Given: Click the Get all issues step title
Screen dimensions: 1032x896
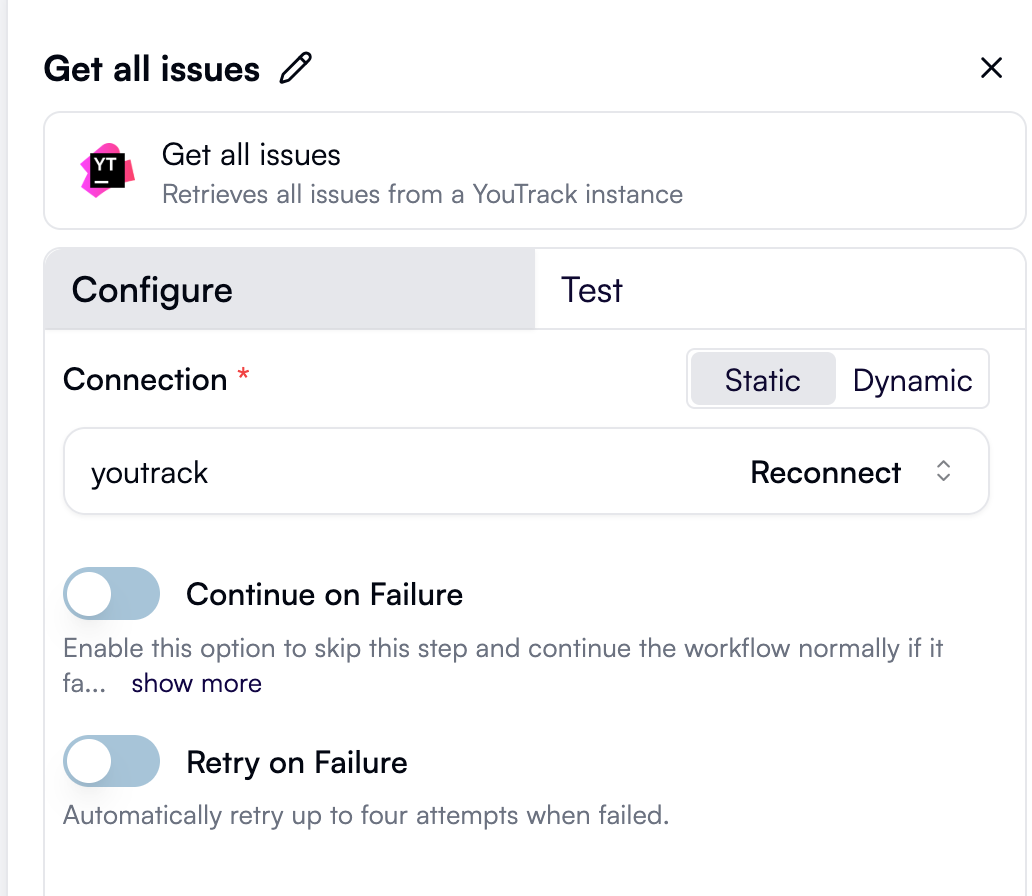Looking at the screenshot, I should (x=152, y=68).
